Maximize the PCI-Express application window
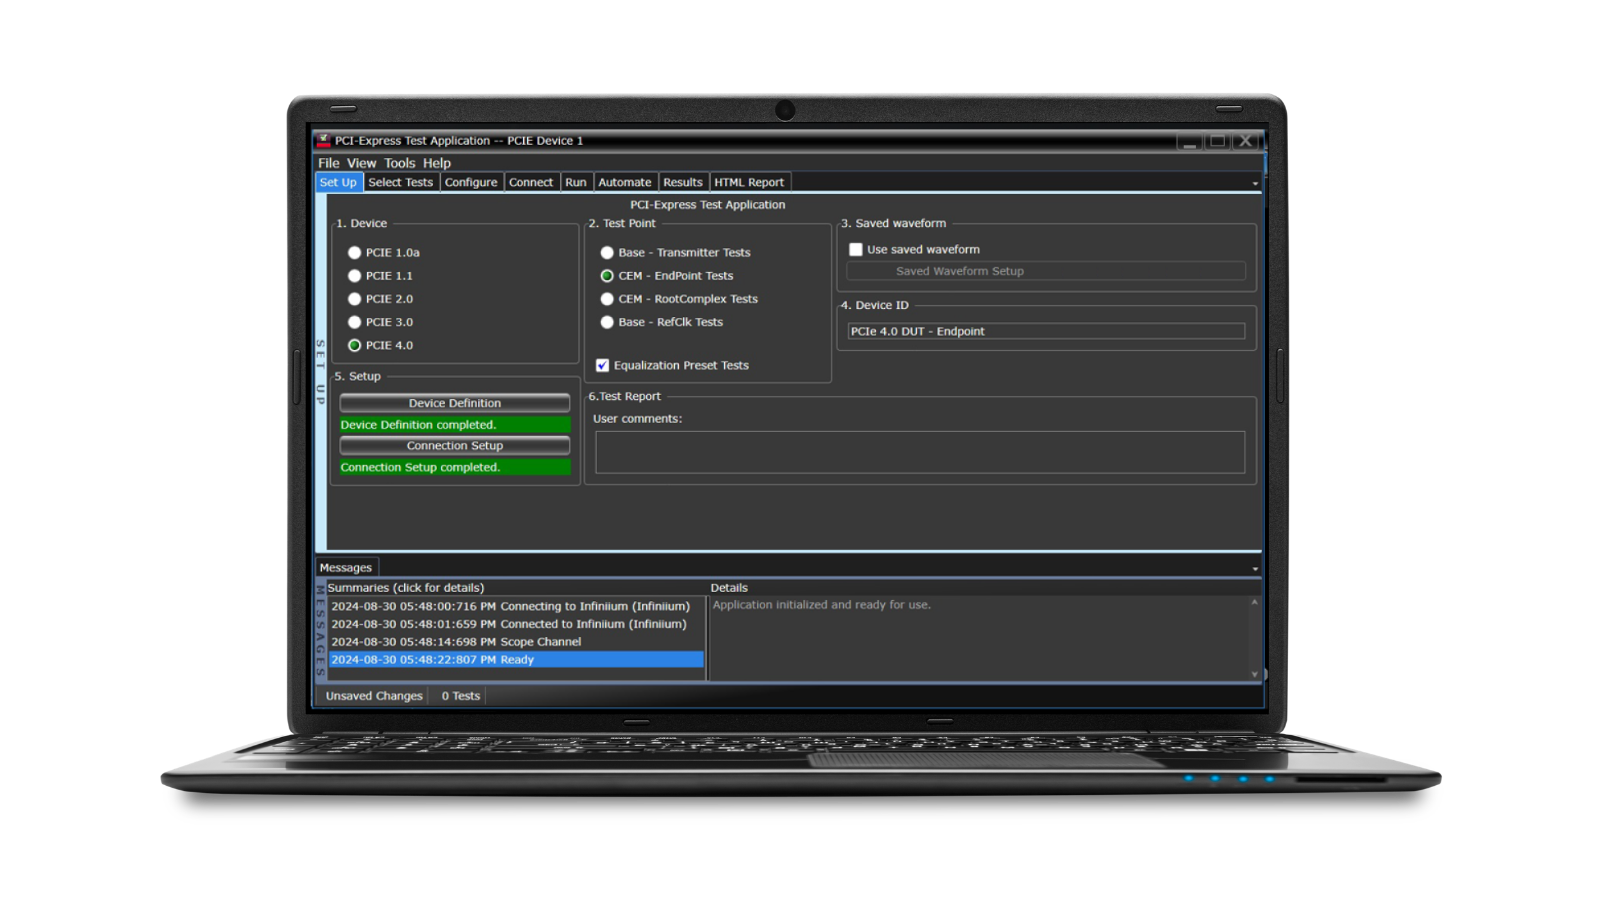Viewport: 1600px width, 900px height. click(1217, 142)
